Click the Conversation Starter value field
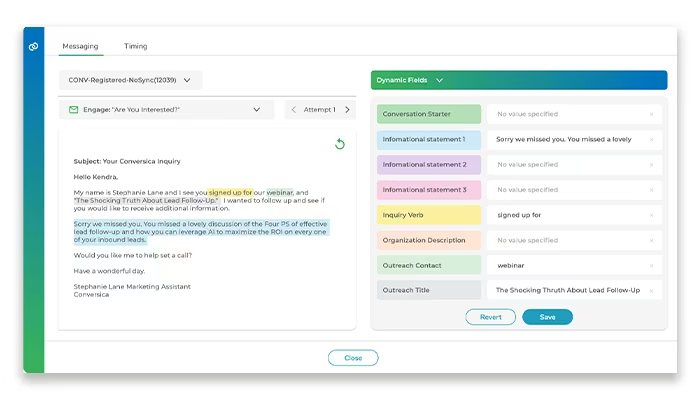 tap(574, 114)
